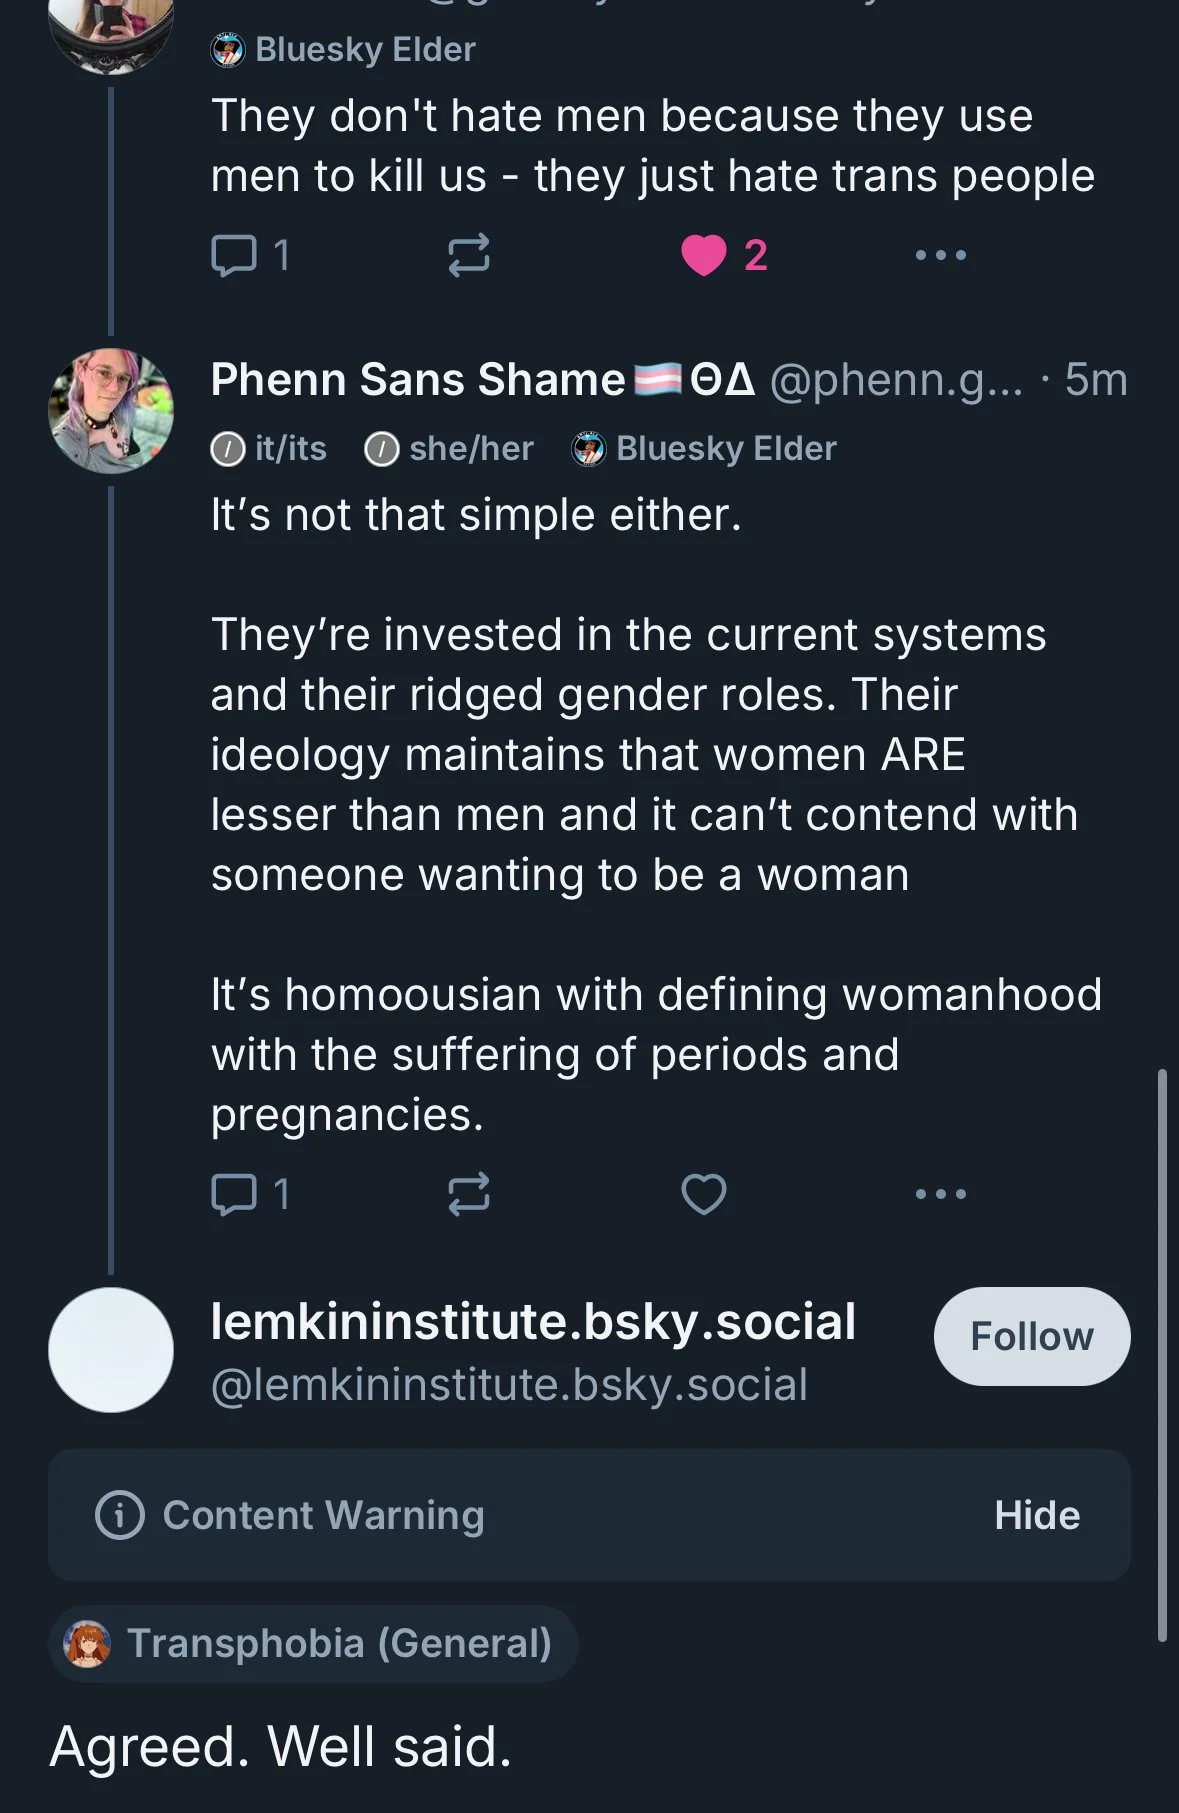Like Phenn Sans Shame's post
The width and height of the screenshot is (1179, 1813).
pos(703,1194)
